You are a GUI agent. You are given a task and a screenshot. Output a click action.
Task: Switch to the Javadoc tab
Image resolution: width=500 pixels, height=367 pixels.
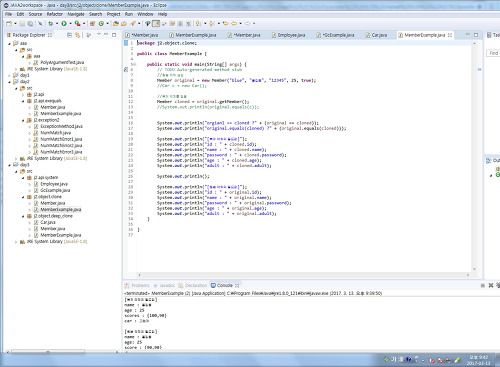point(164,285)
